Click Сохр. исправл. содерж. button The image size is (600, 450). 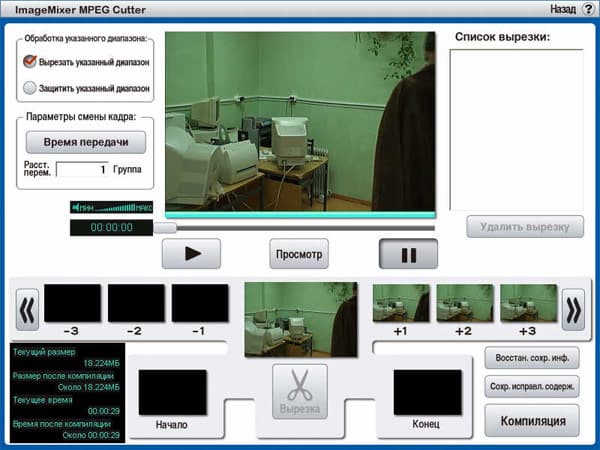pos(532,386)
